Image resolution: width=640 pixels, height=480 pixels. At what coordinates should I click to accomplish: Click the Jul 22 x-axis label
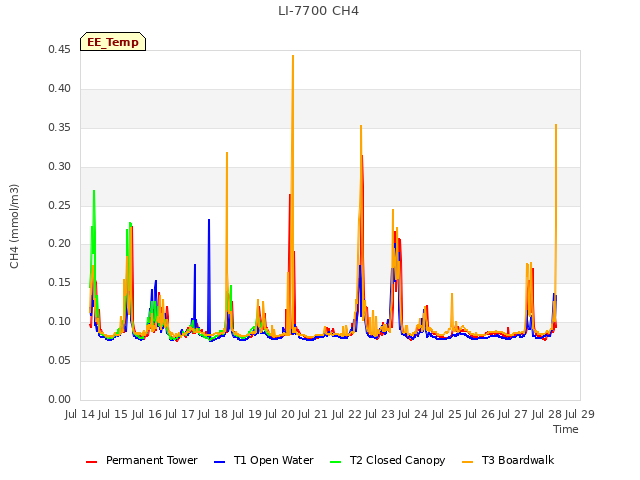347,414
